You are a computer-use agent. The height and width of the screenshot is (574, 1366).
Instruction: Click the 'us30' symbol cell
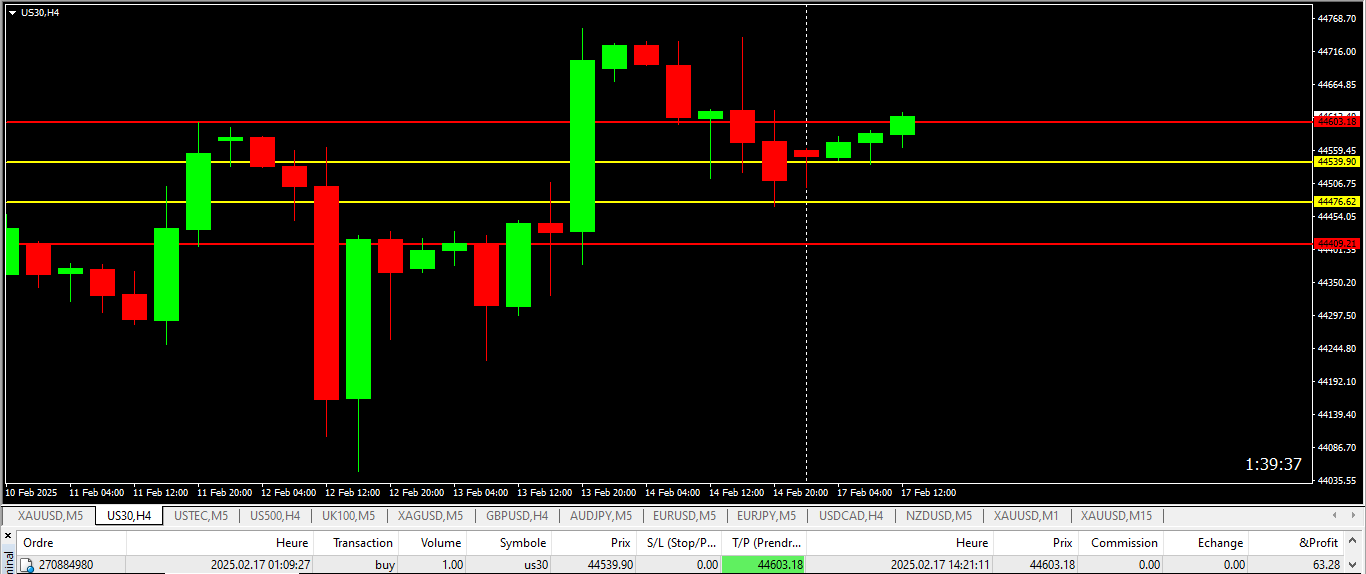pos(535,565)
